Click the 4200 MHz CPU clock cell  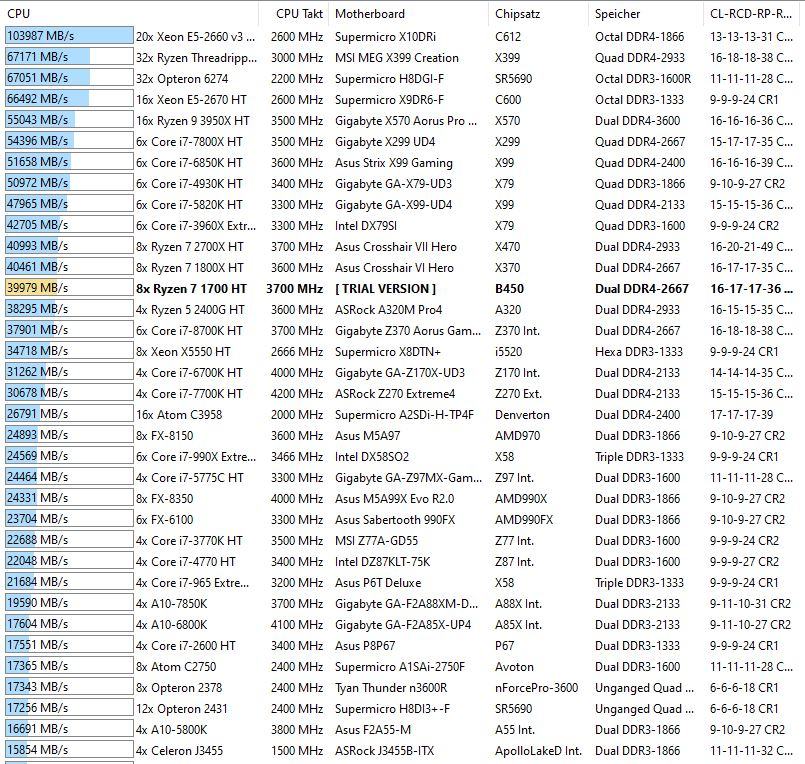pyautogui.click(x=297, y=394)
